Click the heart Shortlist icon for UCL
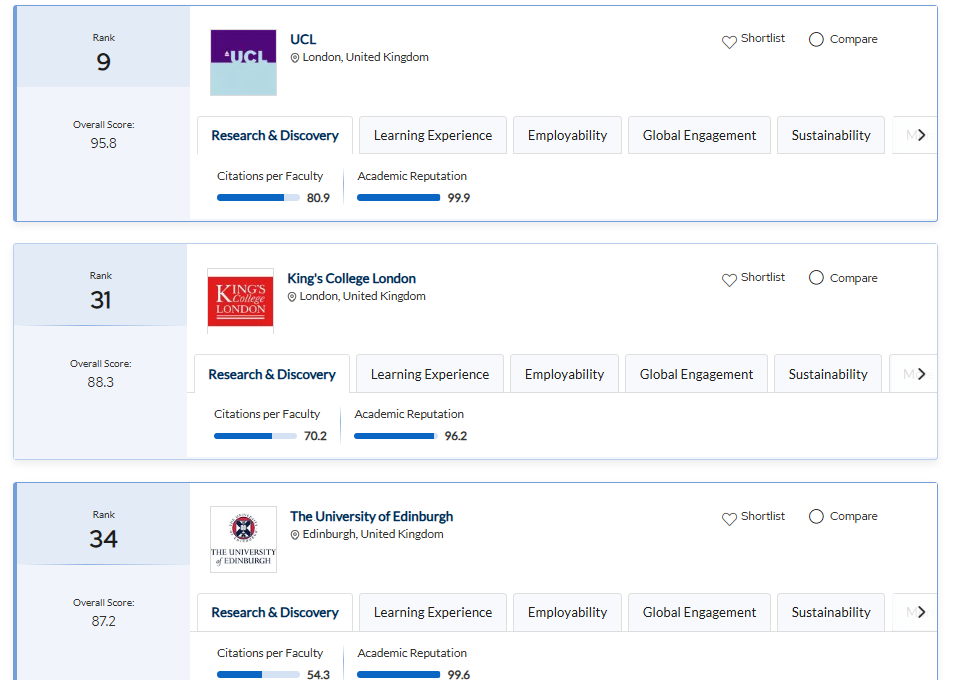This screenshot has height=680, width=955. click(729, 42)
